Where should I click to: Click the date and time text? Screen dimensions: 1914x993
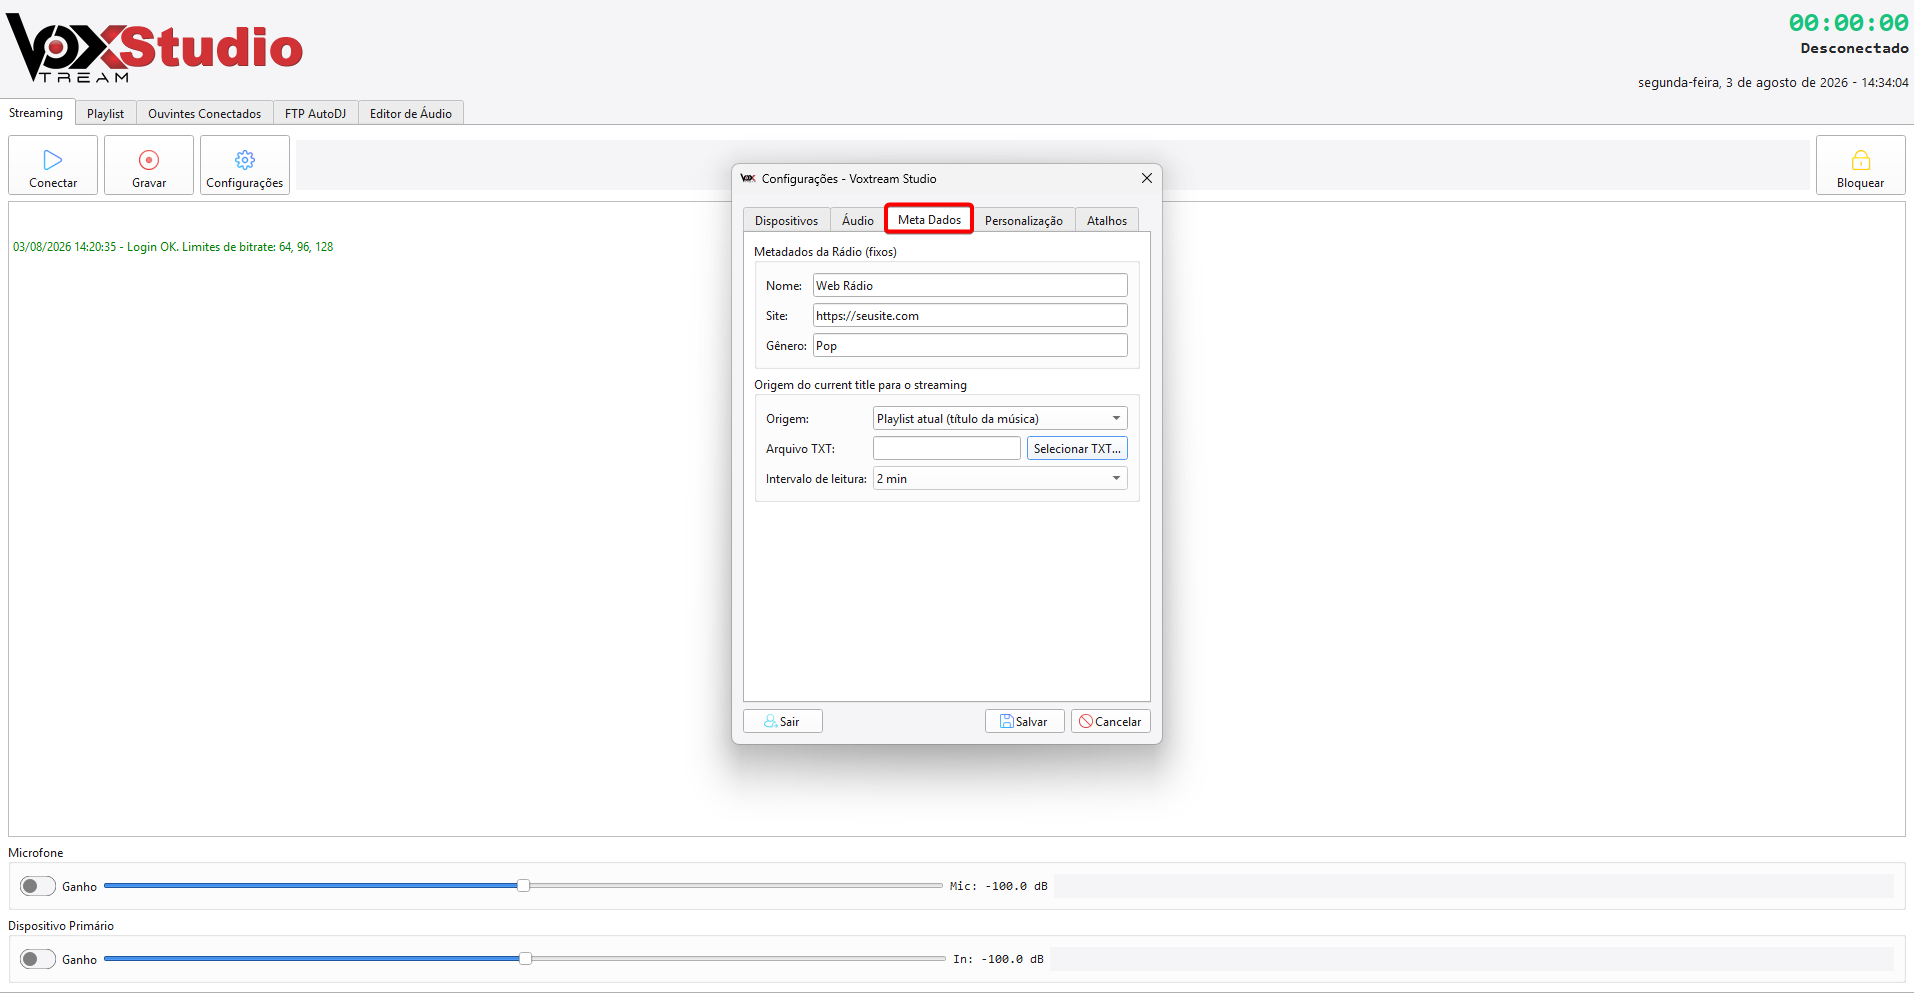[1773, 83]
